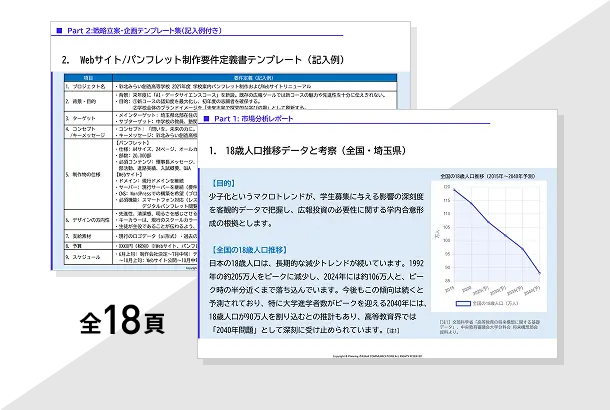
Task: Click the copyright footer on Part 1 slide
Action: (377, 356)
